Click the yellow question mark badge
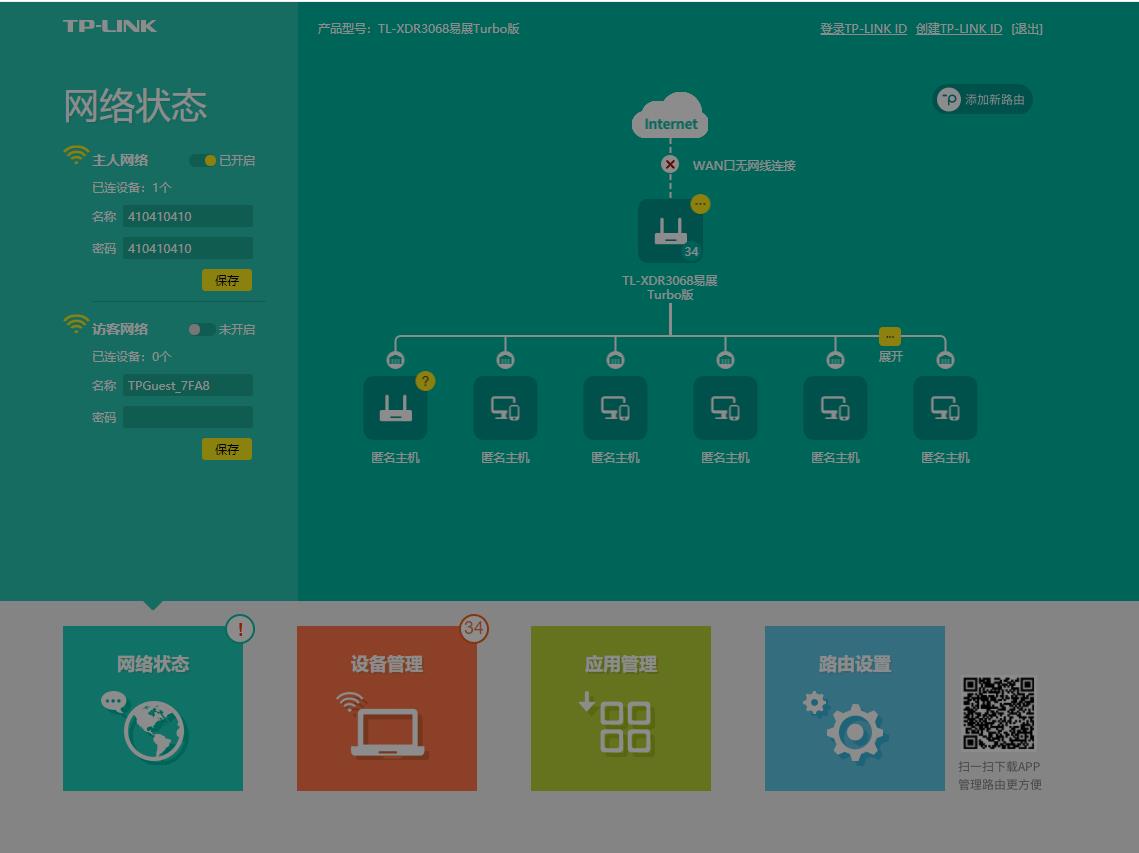The width and height of the screenshot is (1139, 853). coord(425,381)
